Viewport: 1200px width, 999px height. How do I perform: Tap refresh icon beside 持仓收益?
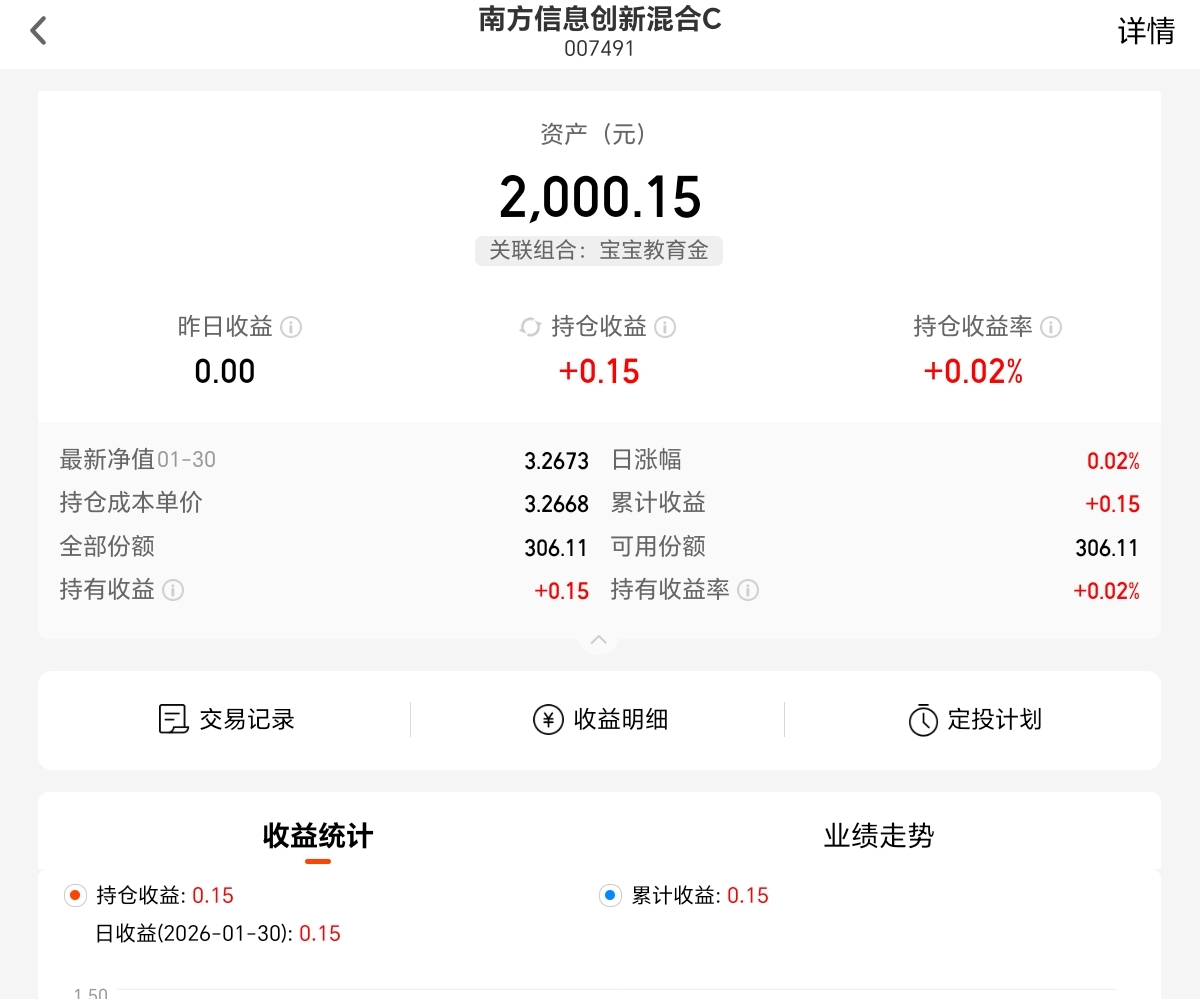[530, 327]
